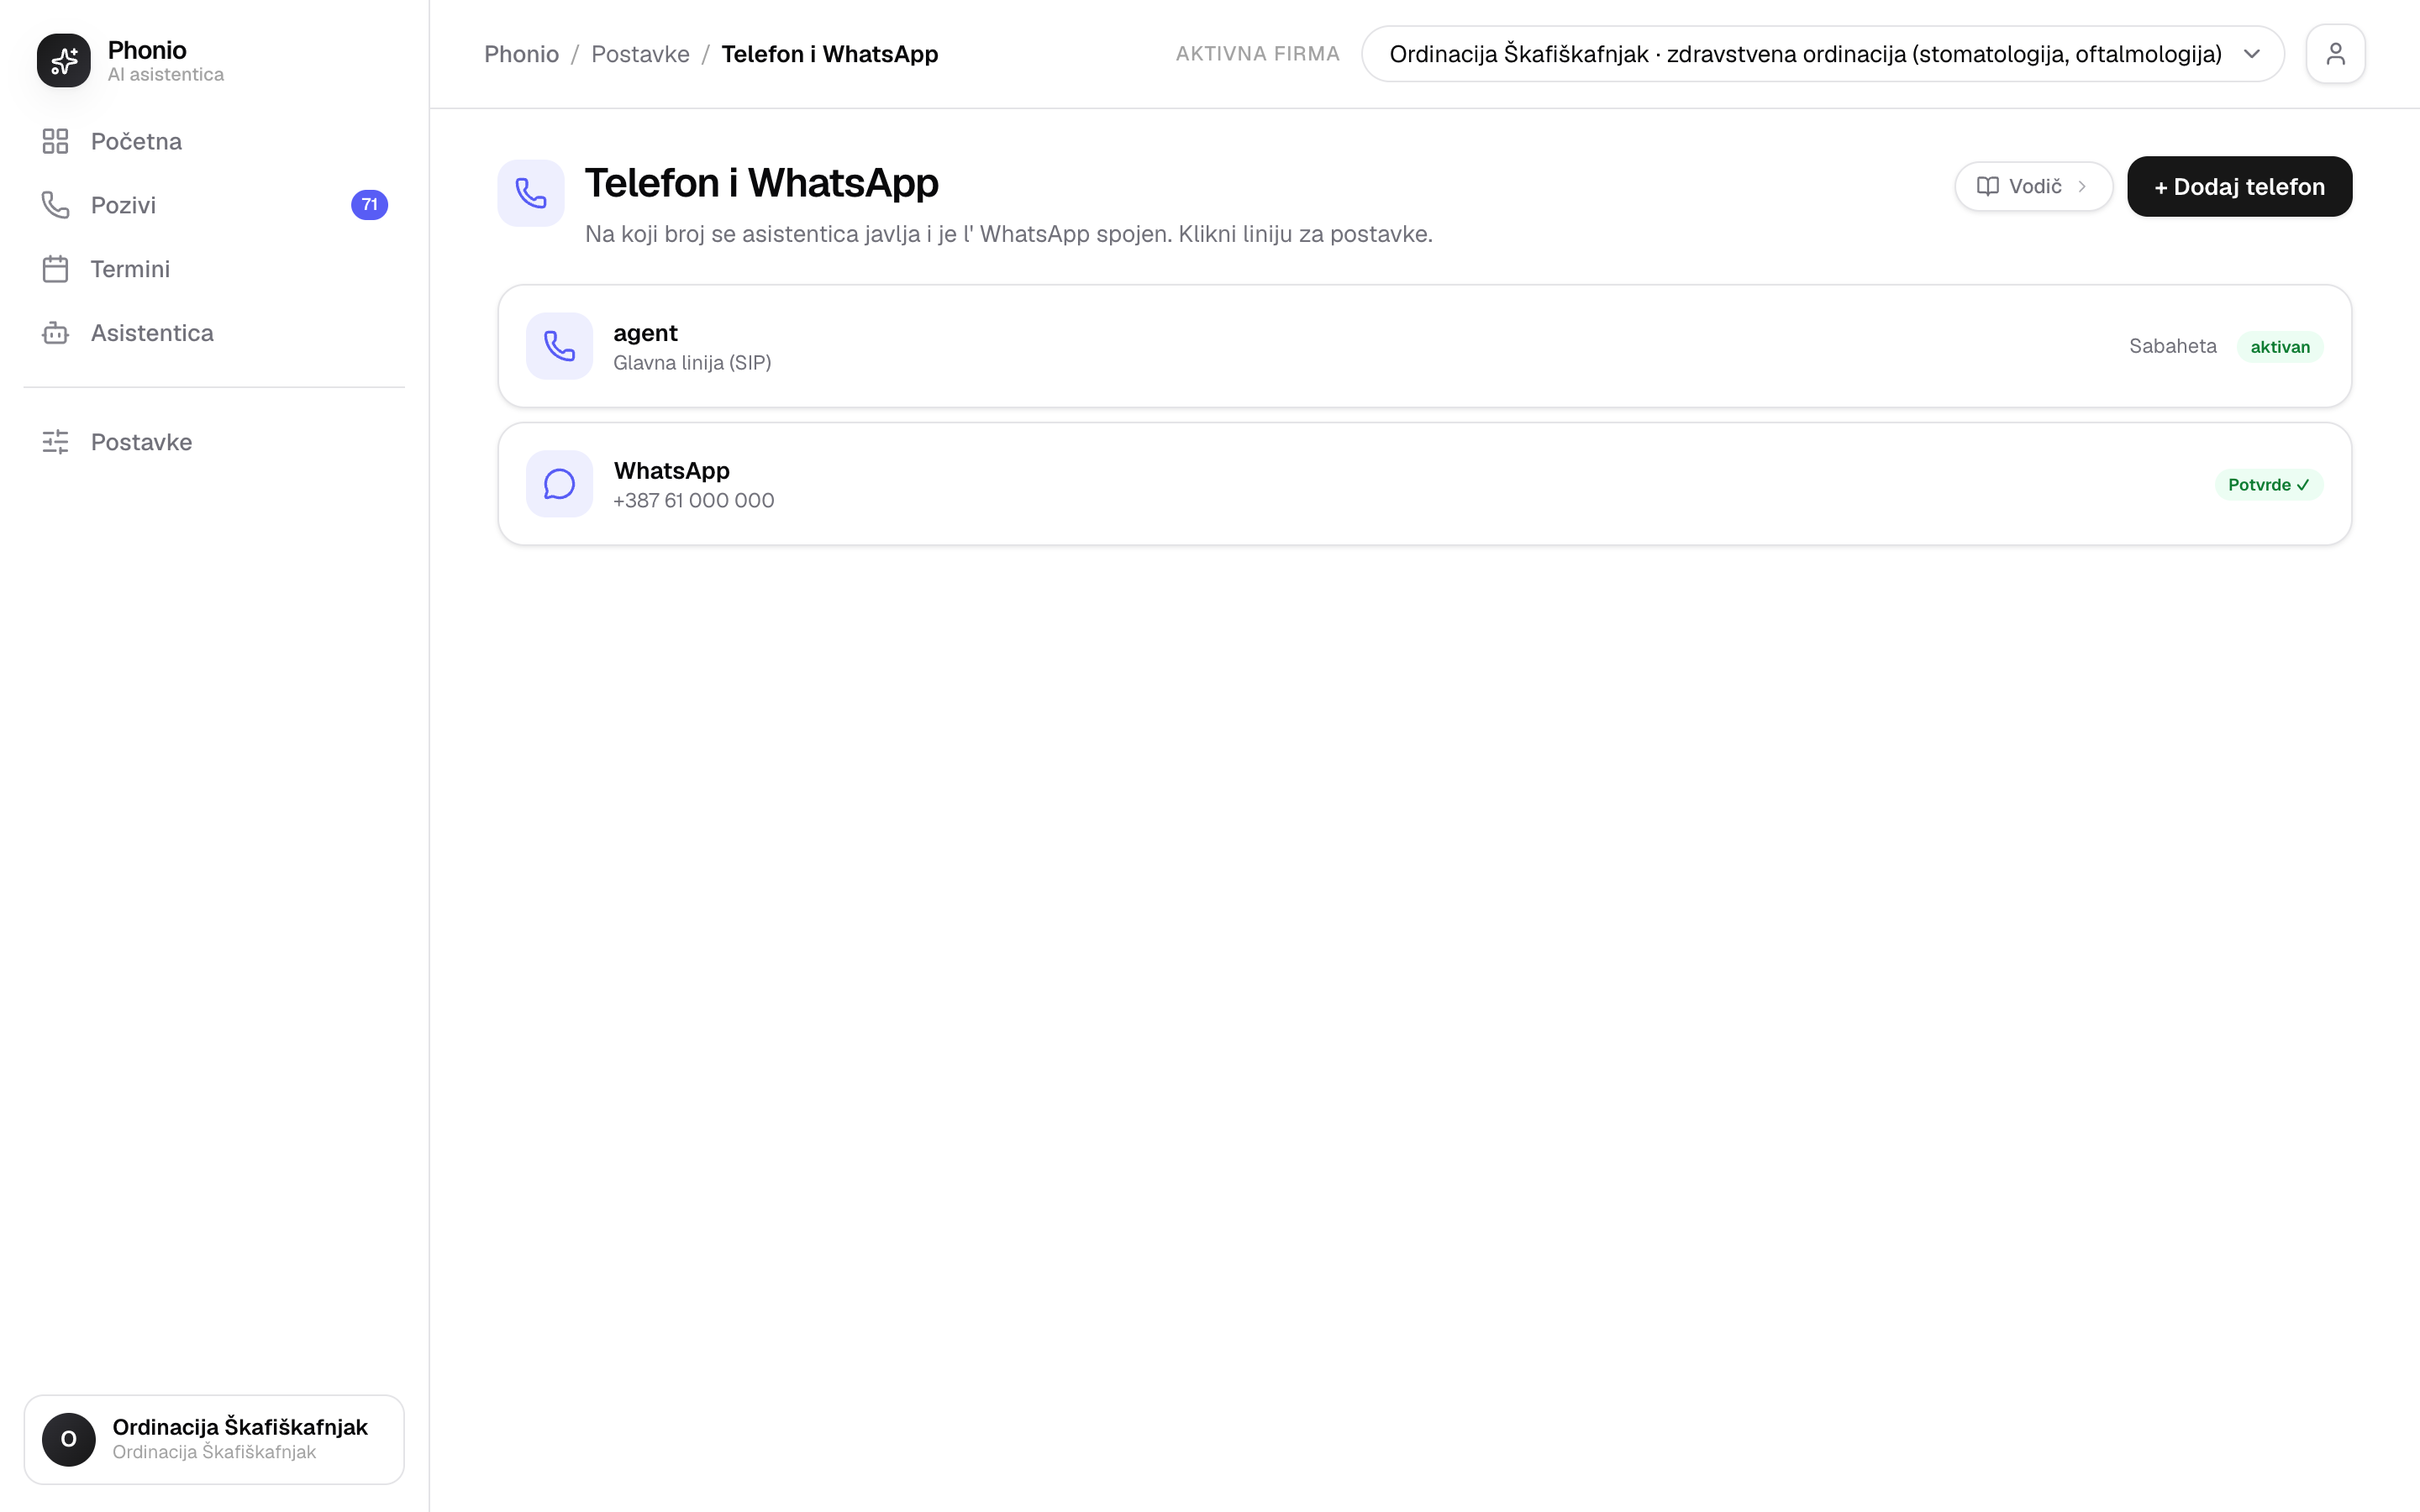Image resolution: width=2420 pixels, height=1512 pixels.
Task: Click the aktivan status badge
Action: (2279, 347)
